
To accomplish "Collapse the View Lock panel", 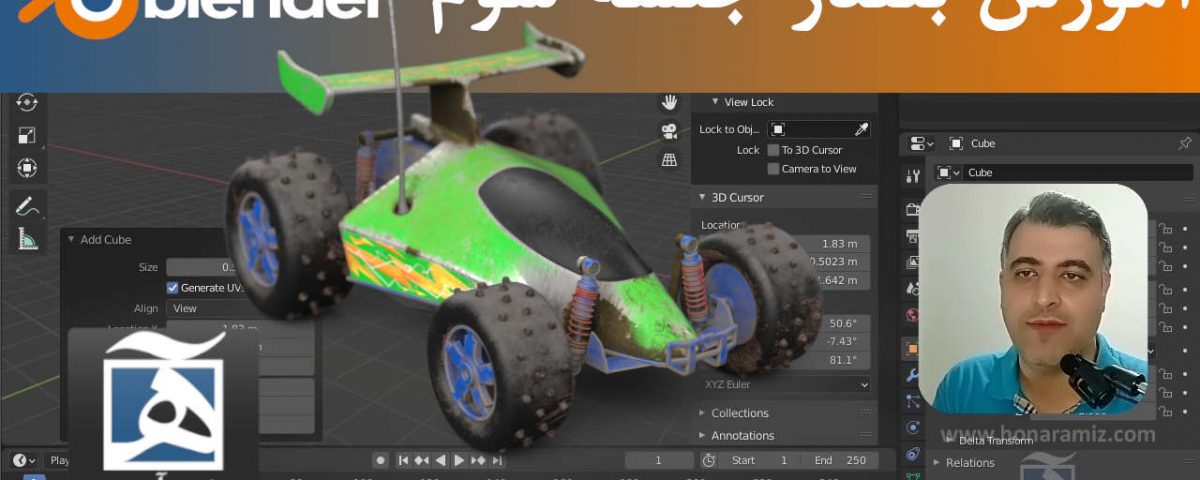I will point(715,102).
